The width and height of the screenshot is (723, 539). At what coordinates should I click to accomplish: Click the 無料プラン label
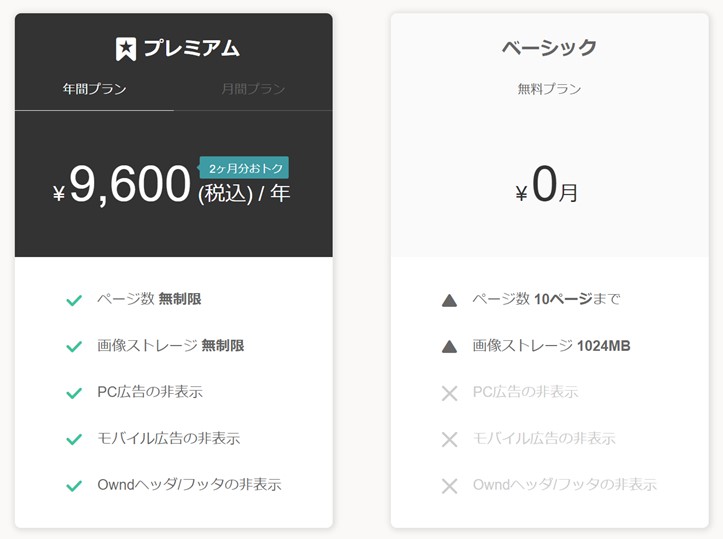point(549,89)
